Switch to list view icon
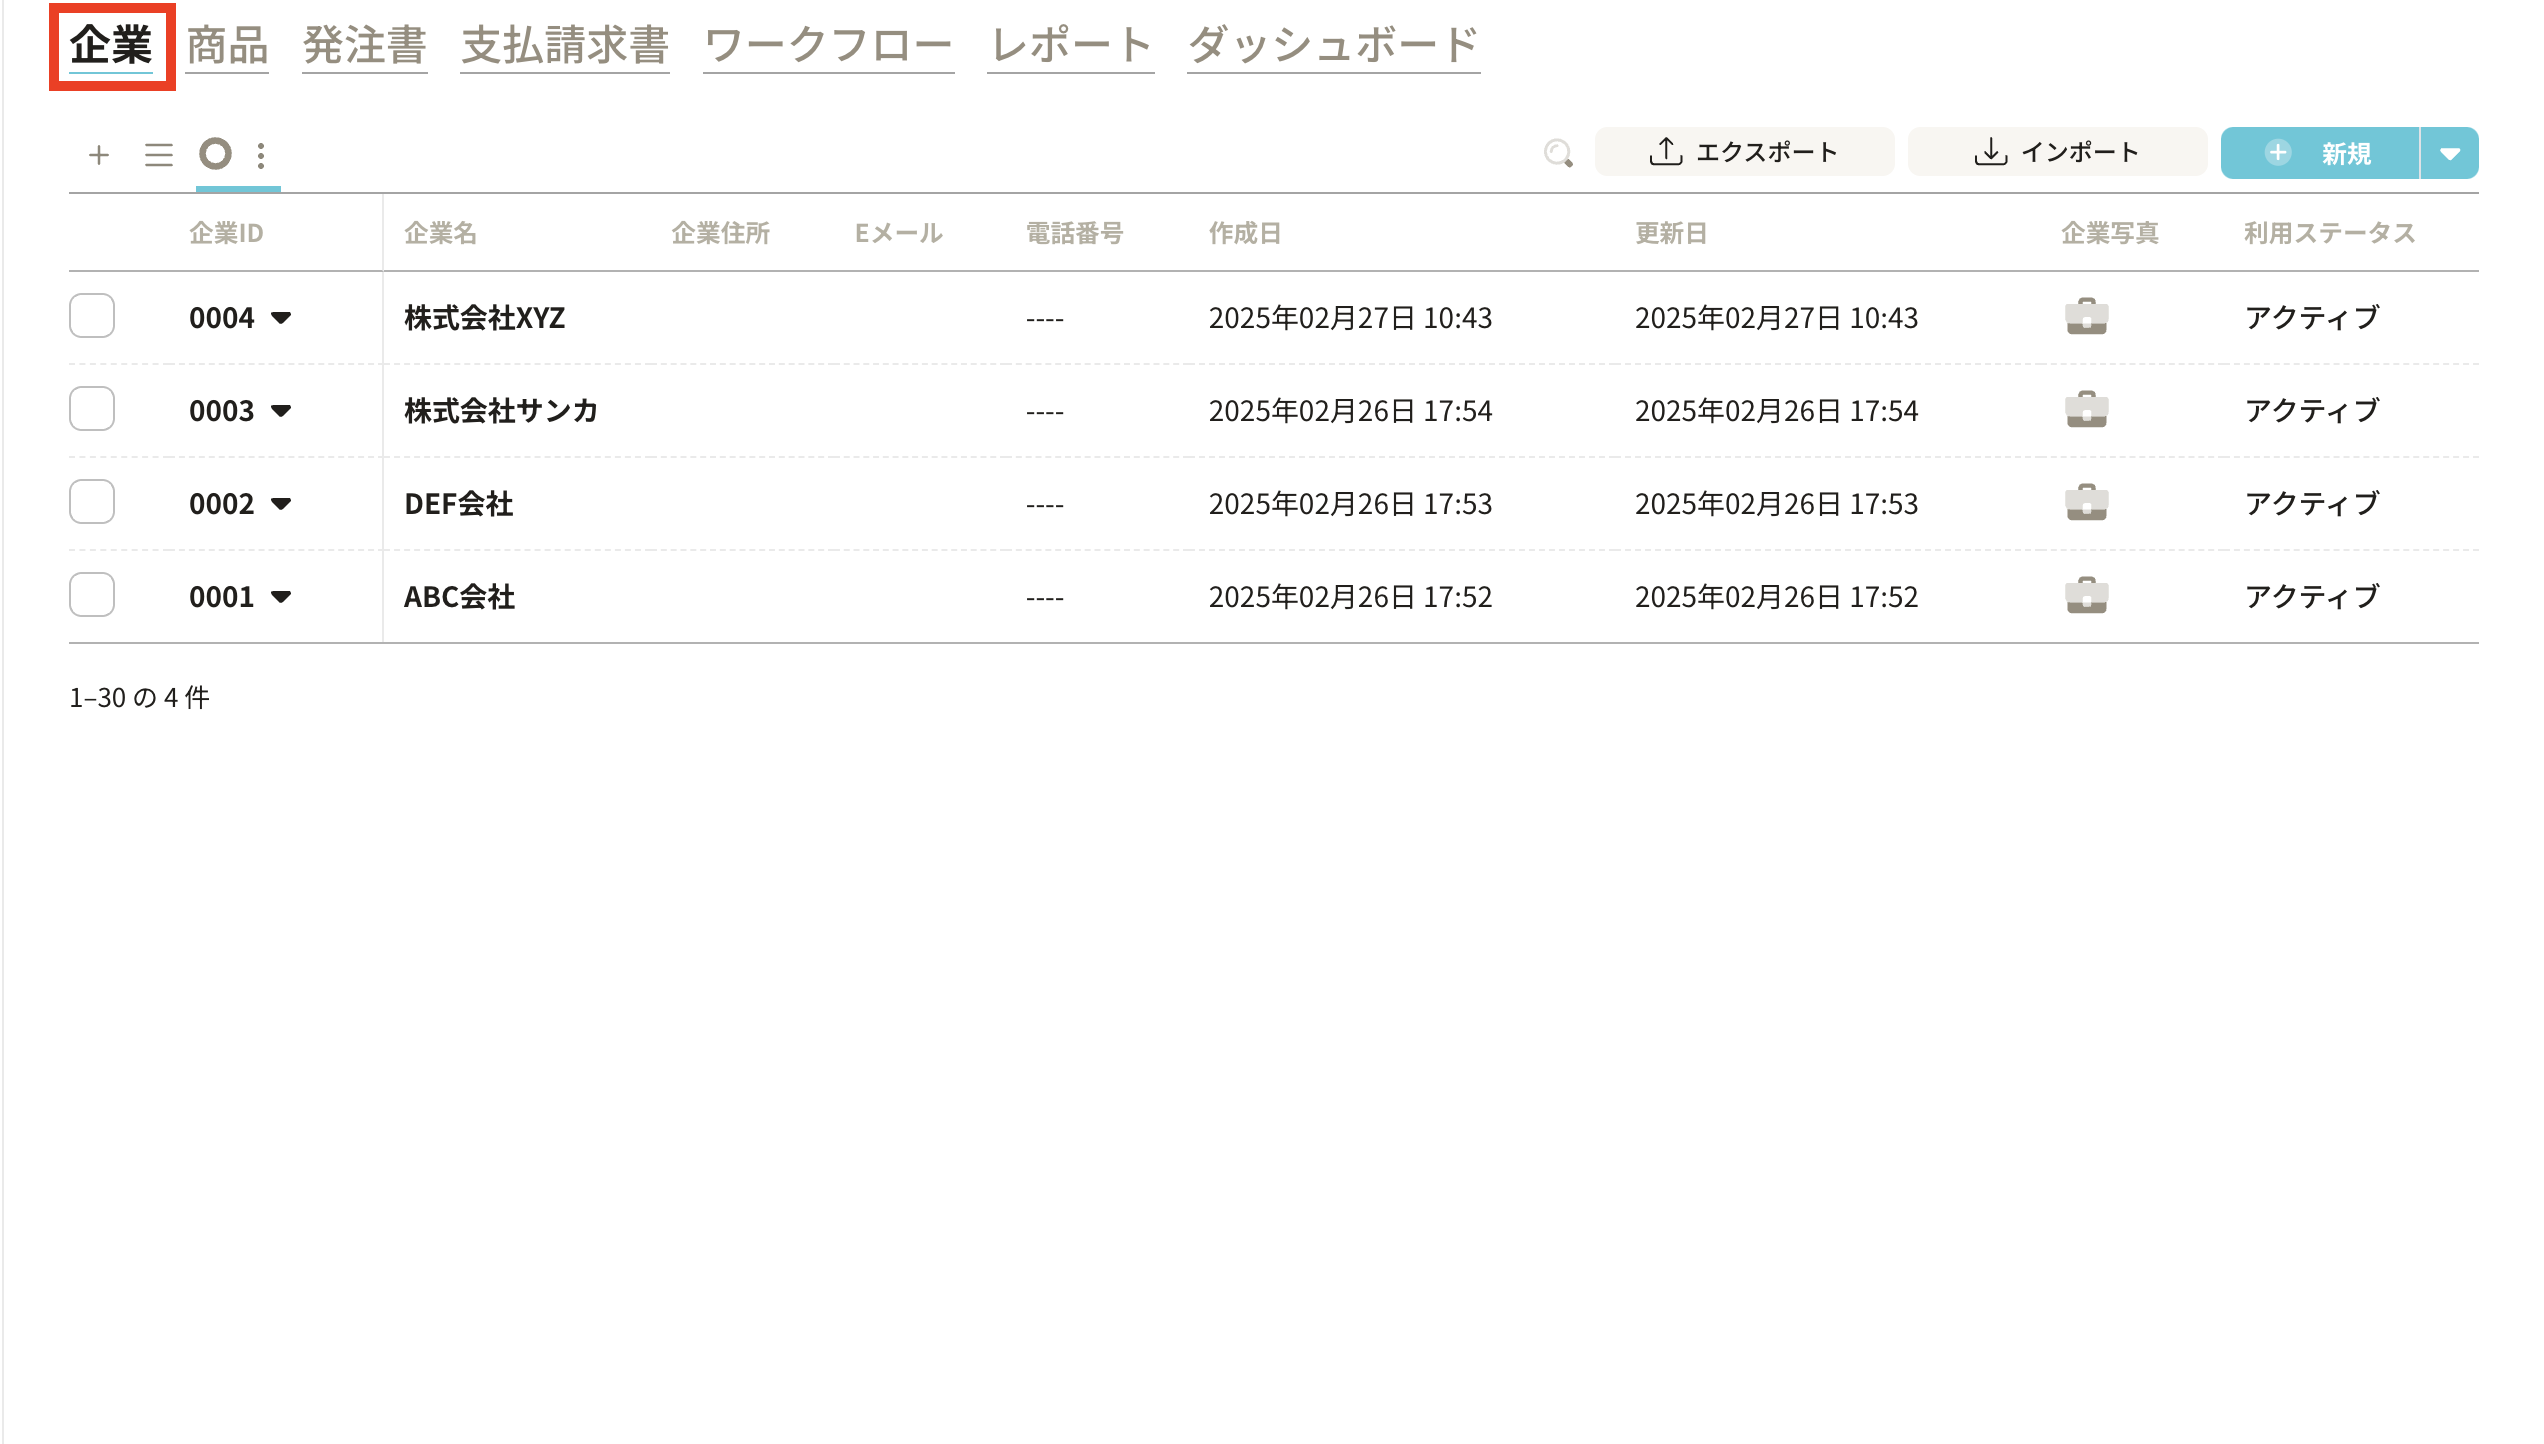Image resolution: width=2544 pixels, height=1444 pixels. pyautogui.click(x=158, y=155)
